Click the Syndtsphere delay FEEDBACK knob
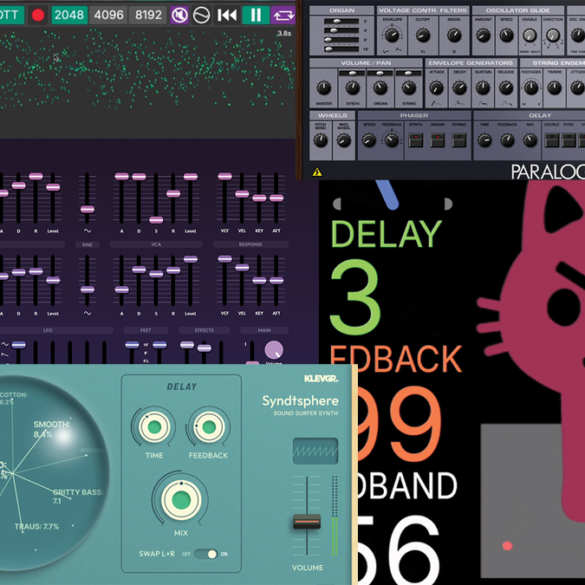 209,427
